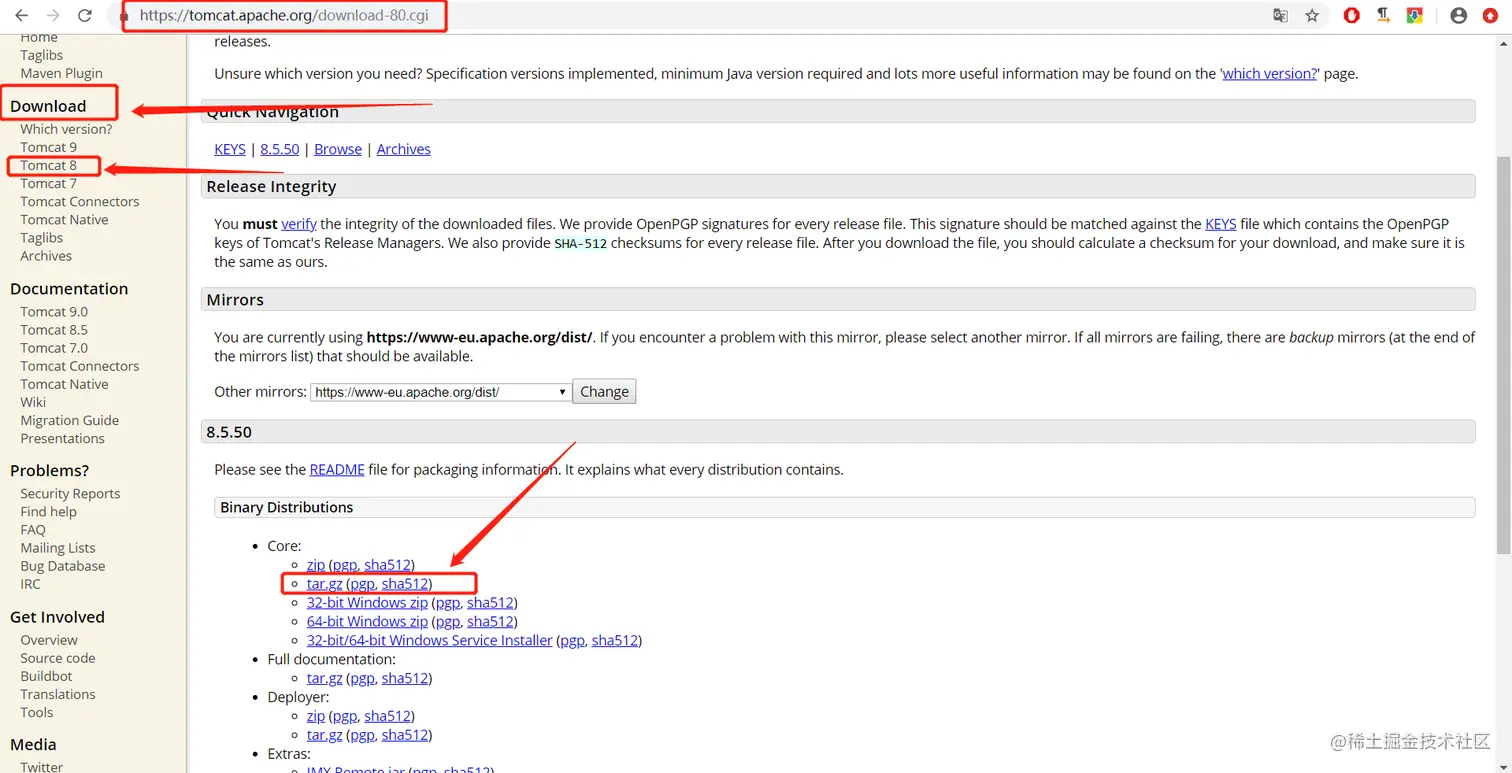This screenshot has height=773, width=1512.
Task: Select Tomcat 7 under Download
Action: [48, 183]
